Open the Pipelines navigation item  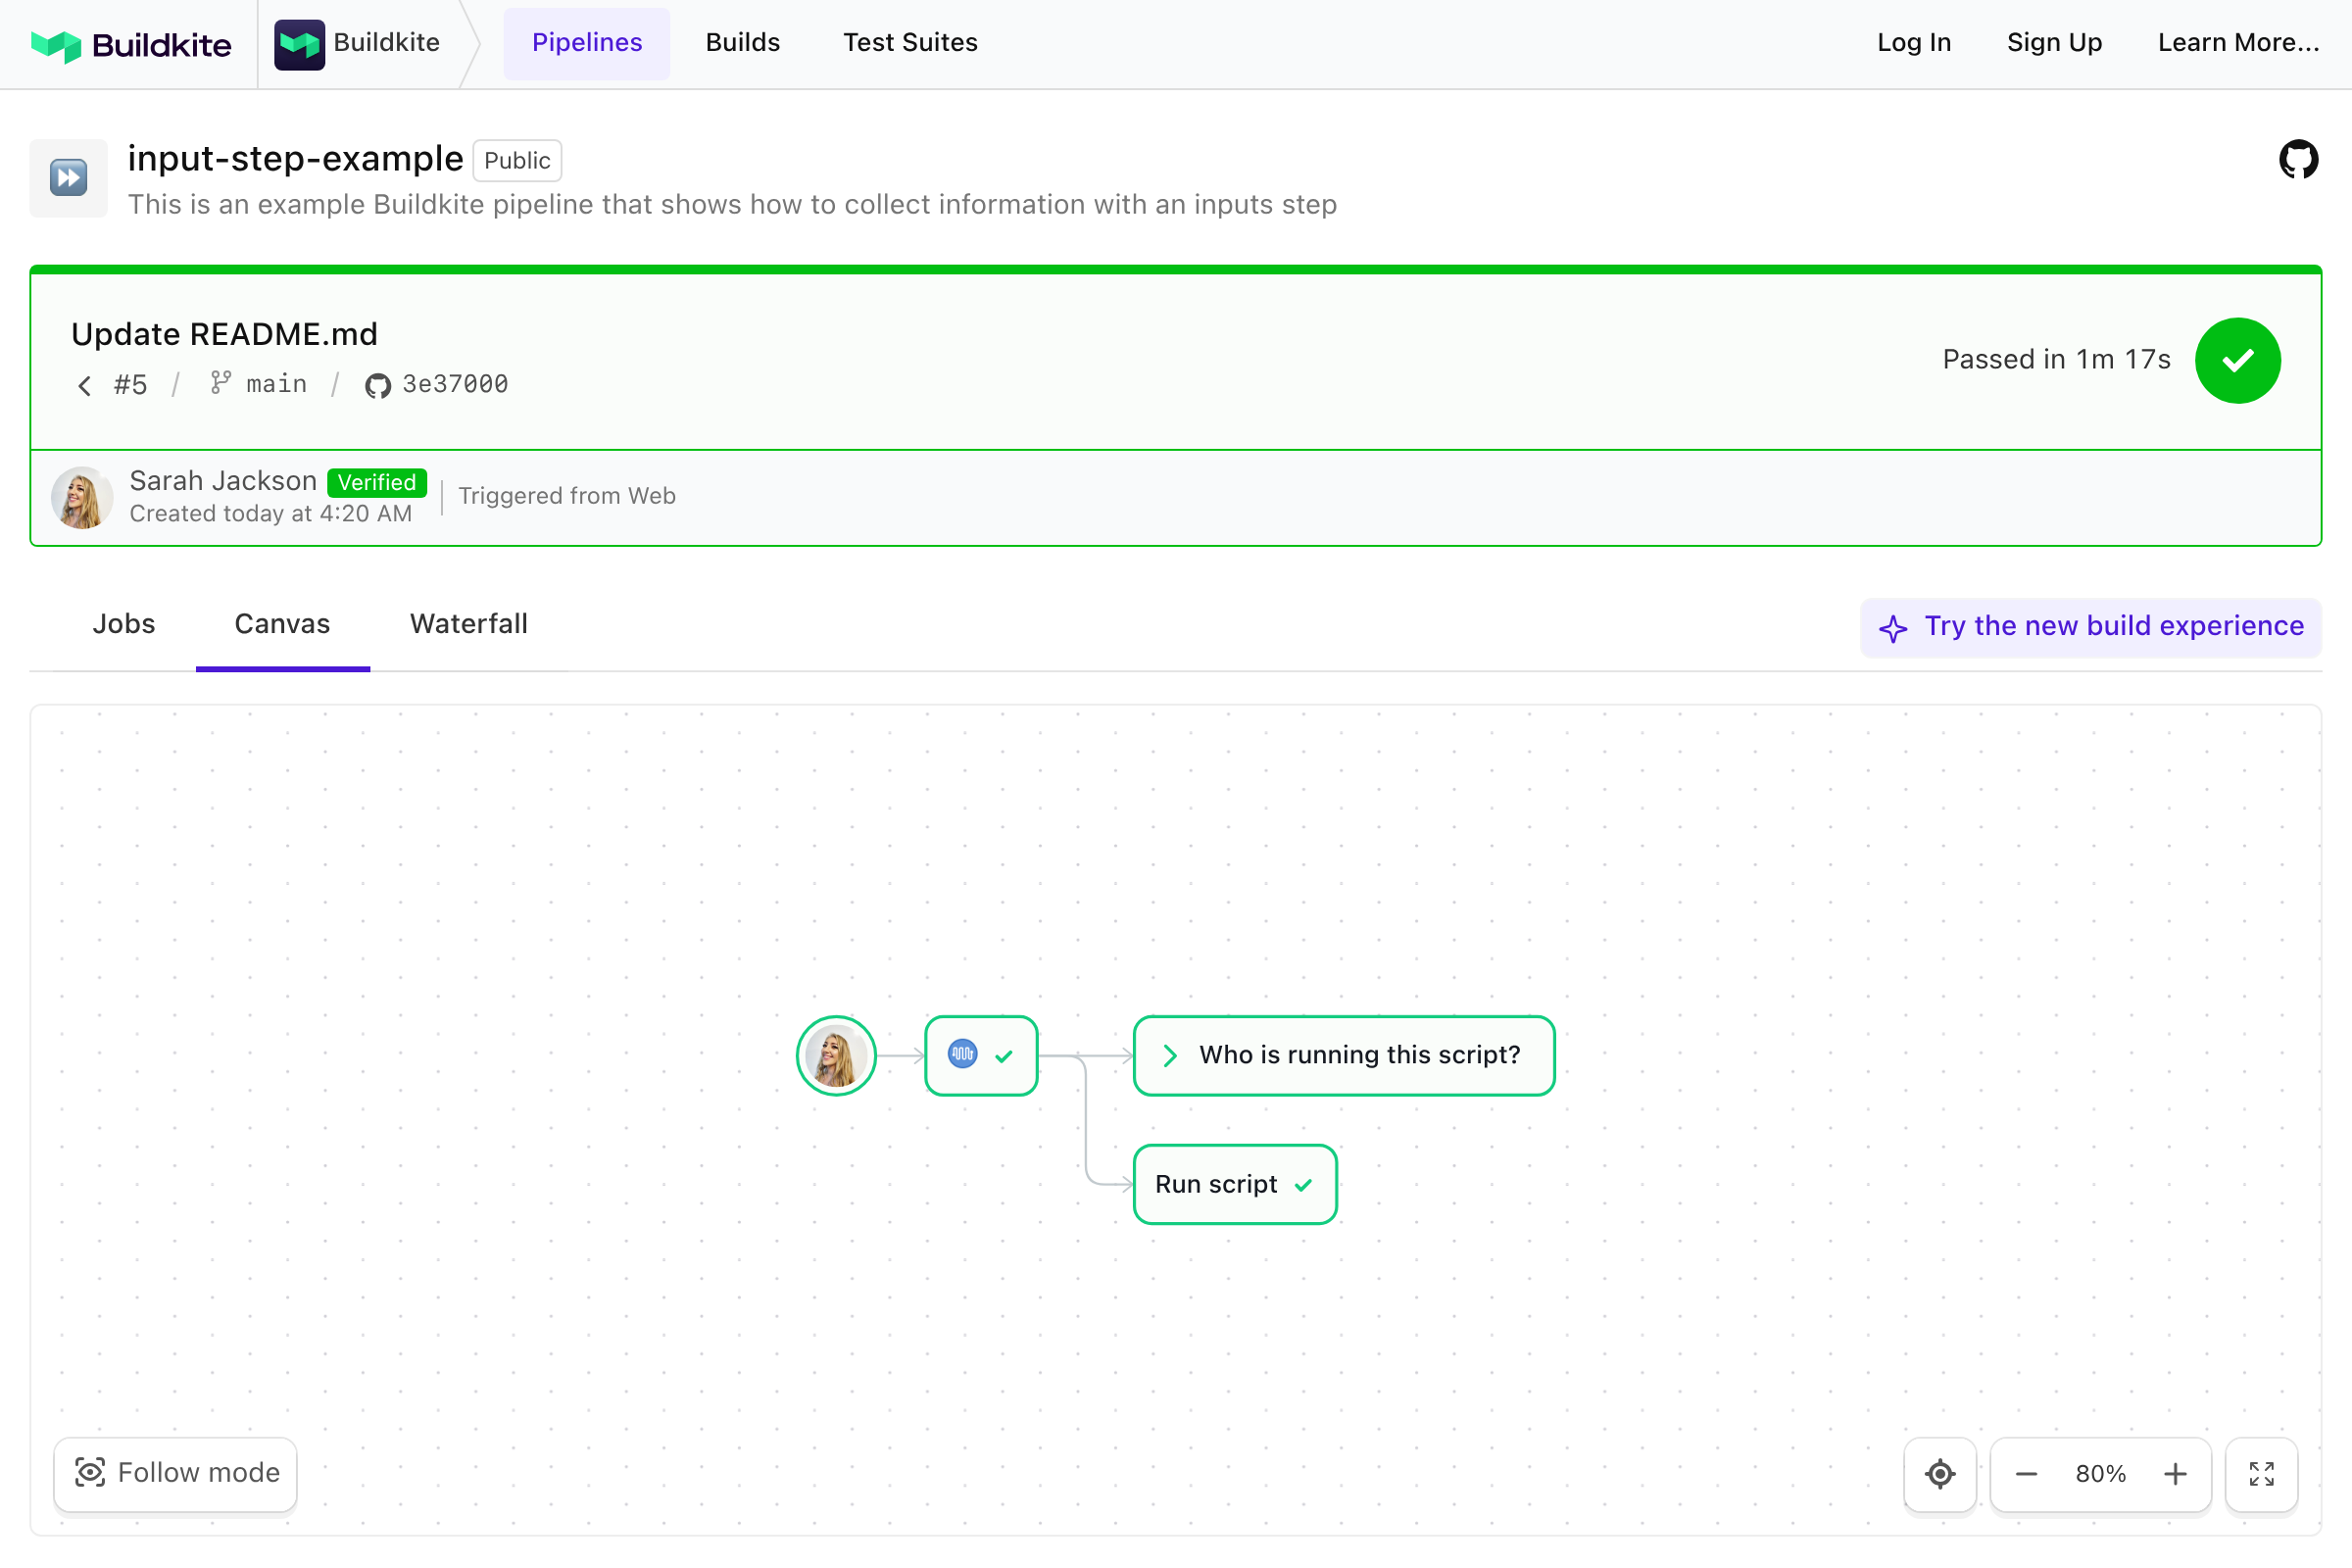586,43
